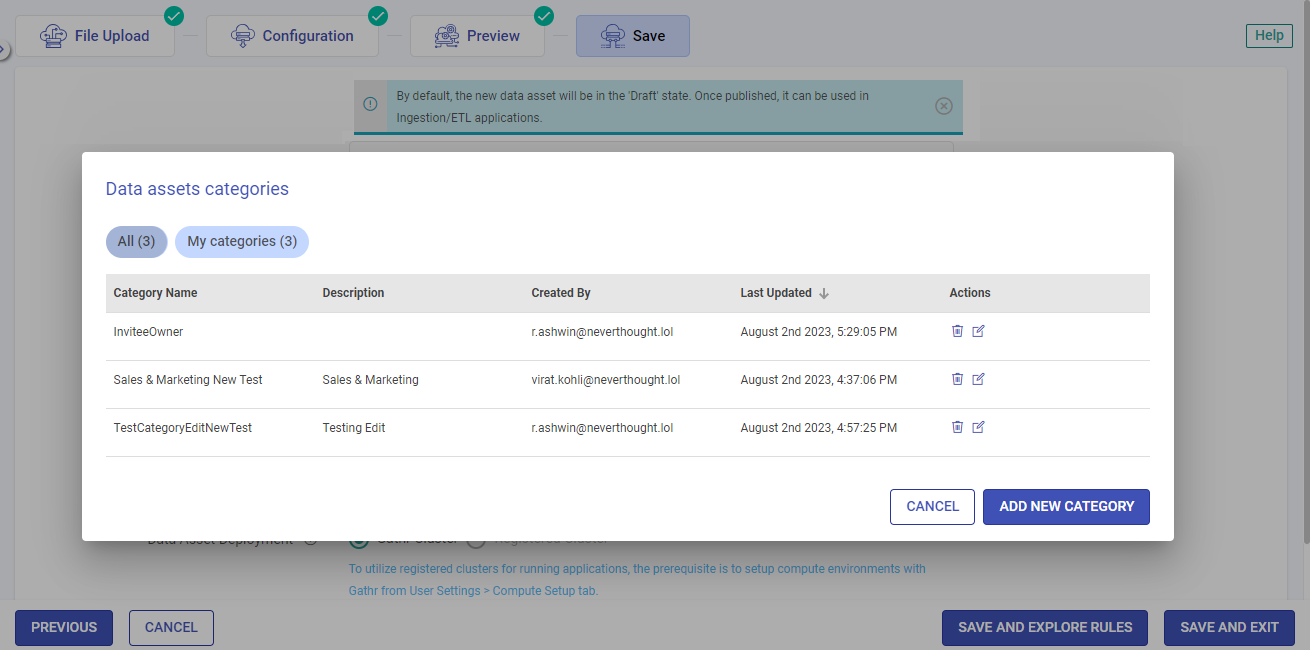The width and height of the screenshot is (1310, 650).
Task: Open the My categories (3) tab
Action: pos(241,241)
